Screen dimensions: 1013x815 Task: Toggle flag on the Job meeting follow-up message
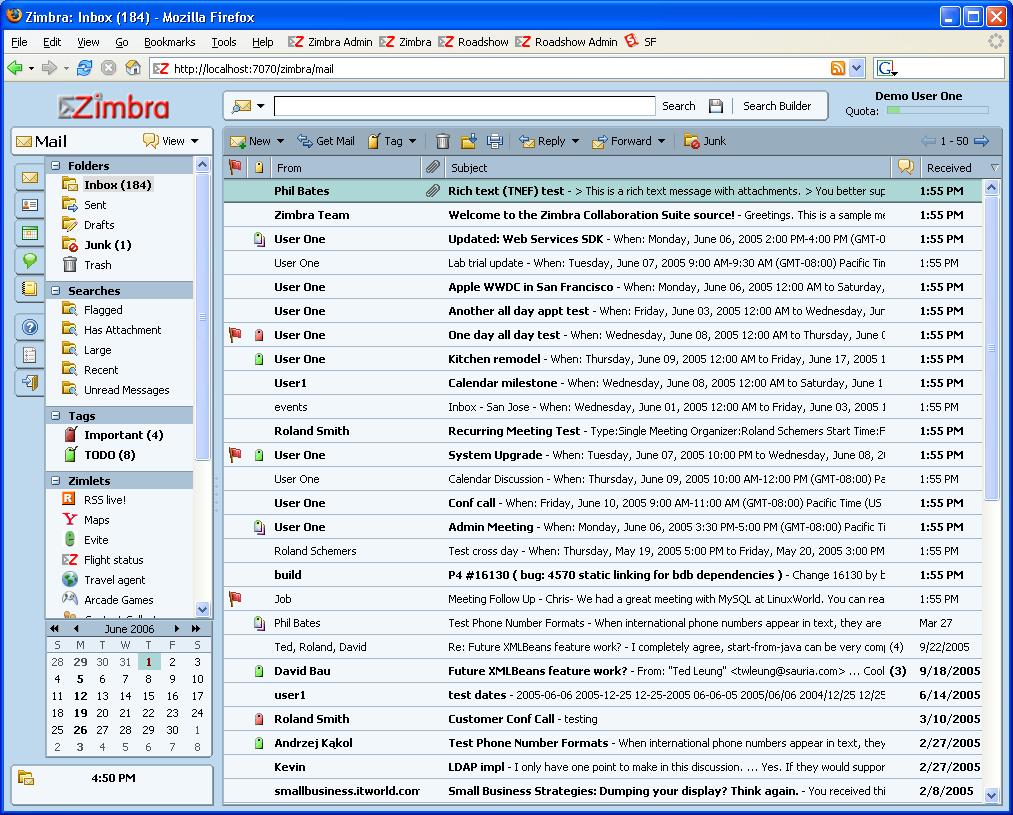pyautogui.click(x=234, y=599)
